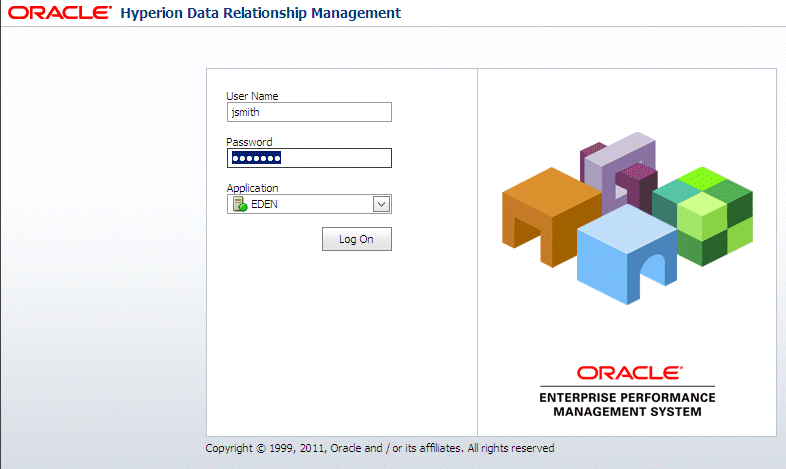Open the Application dropdown showing EDEN
The width and height of the screenshot is (786, 469).
(309, 204)
